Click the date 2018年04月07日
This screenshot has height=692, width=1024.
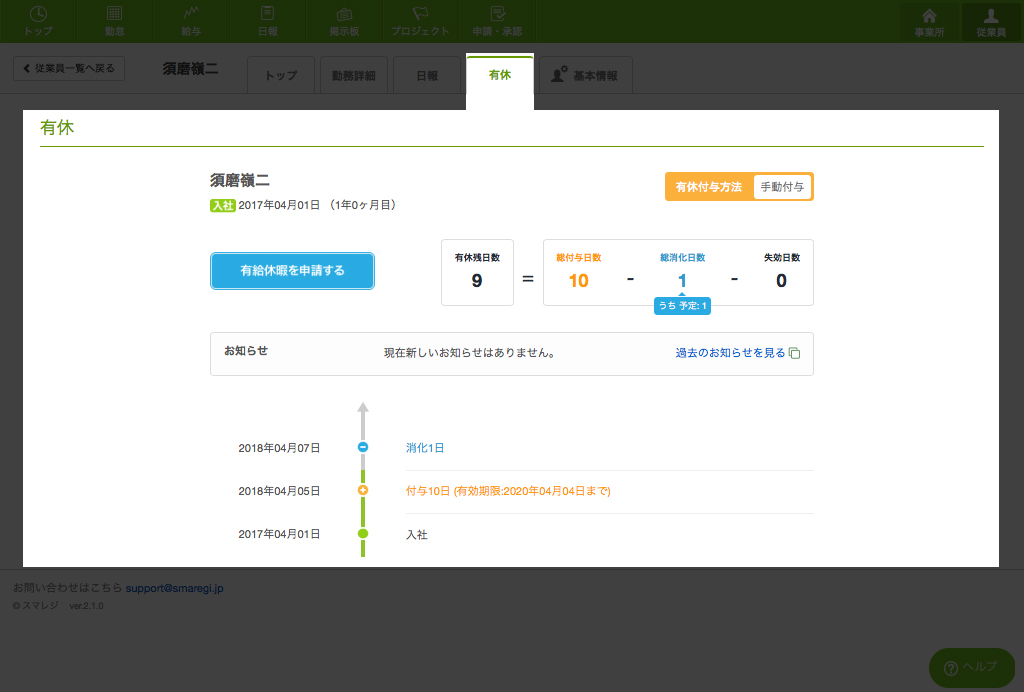(x=279, y=448)
